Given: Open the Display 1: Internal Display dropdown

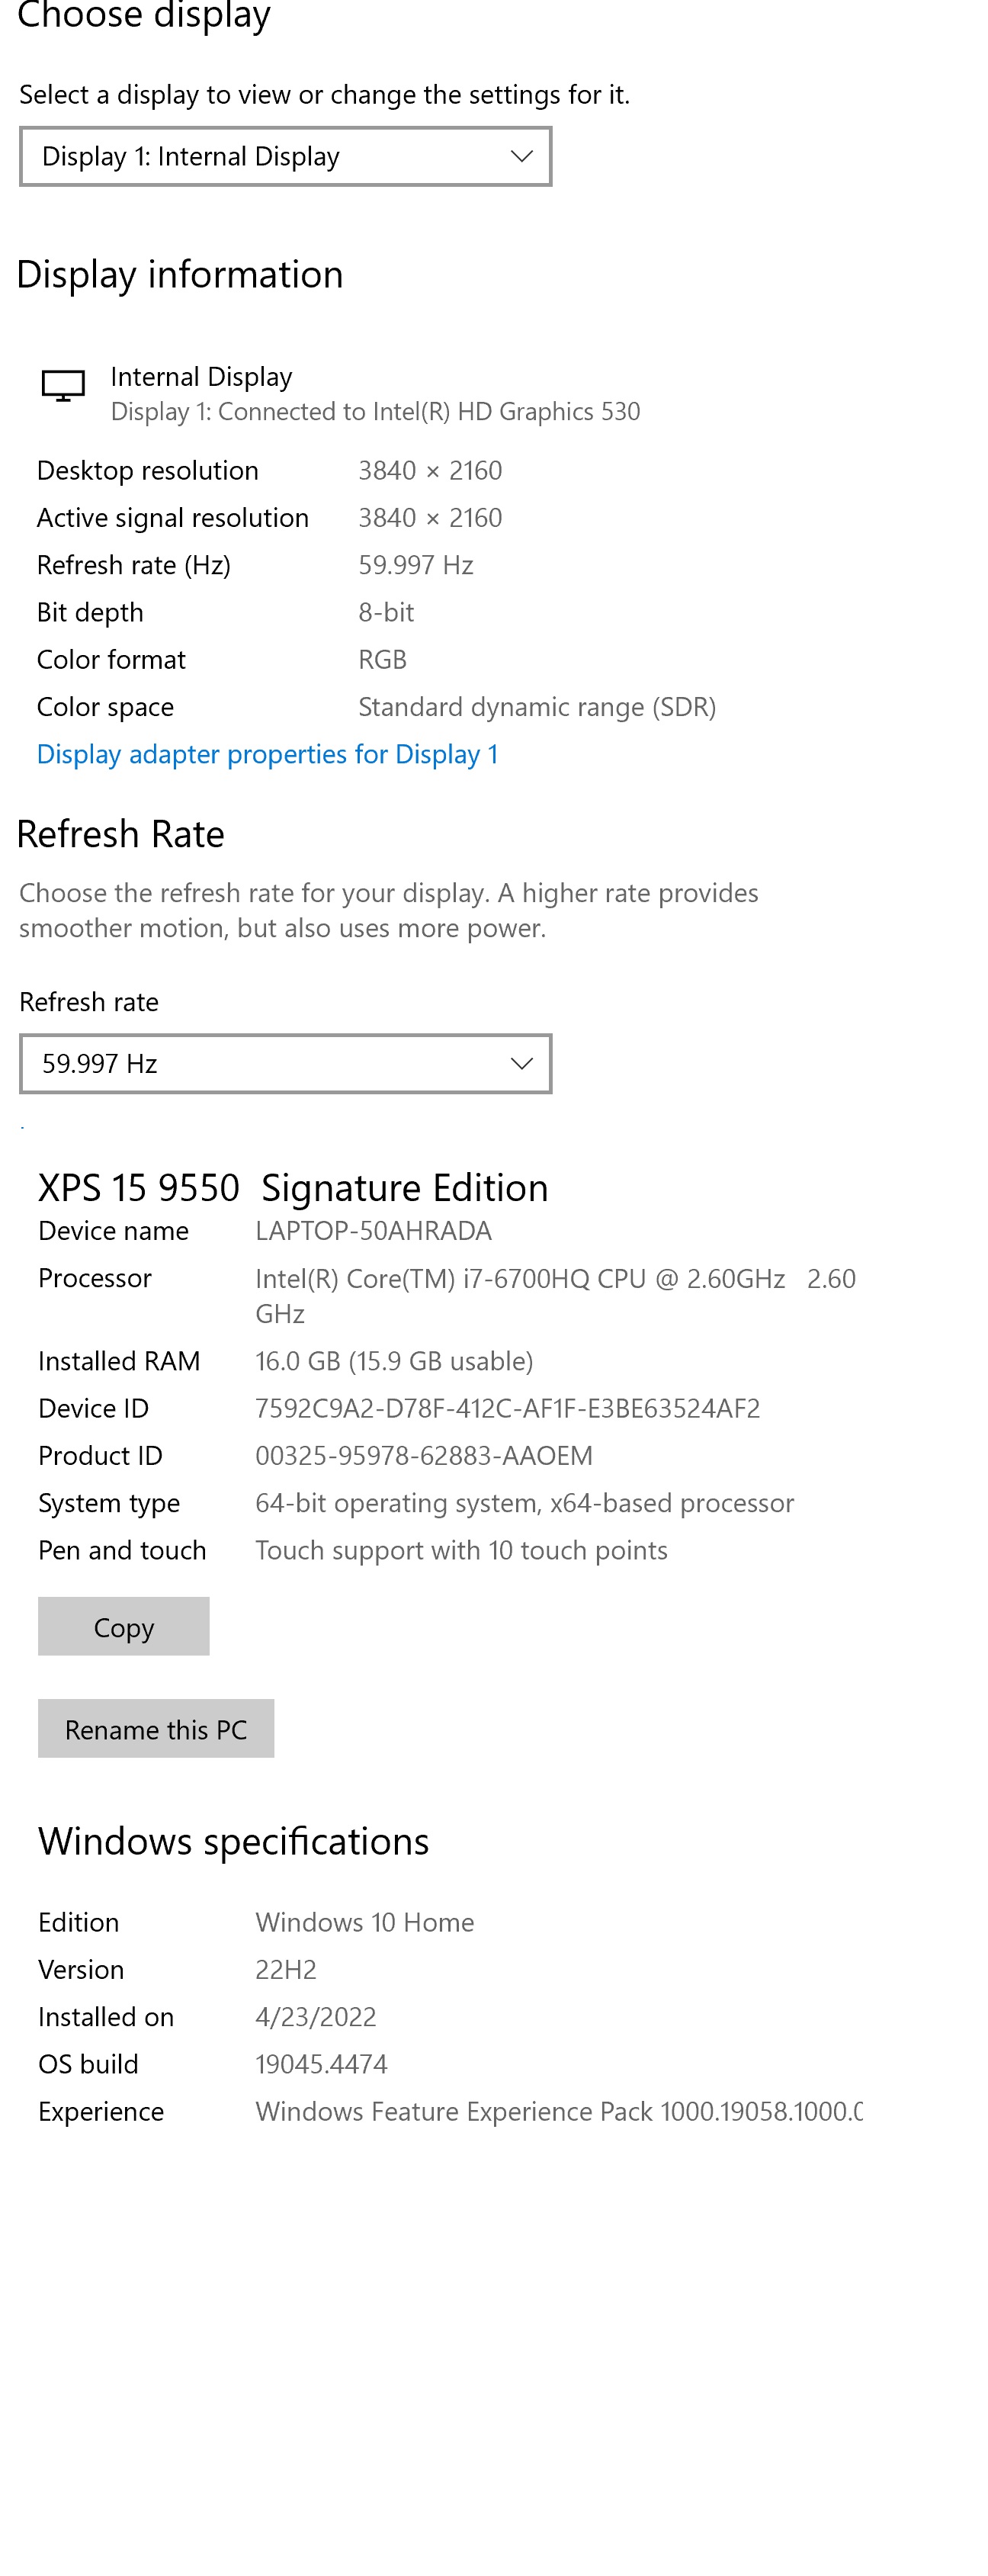Looking at the screenshot, I should coord(285,157).
